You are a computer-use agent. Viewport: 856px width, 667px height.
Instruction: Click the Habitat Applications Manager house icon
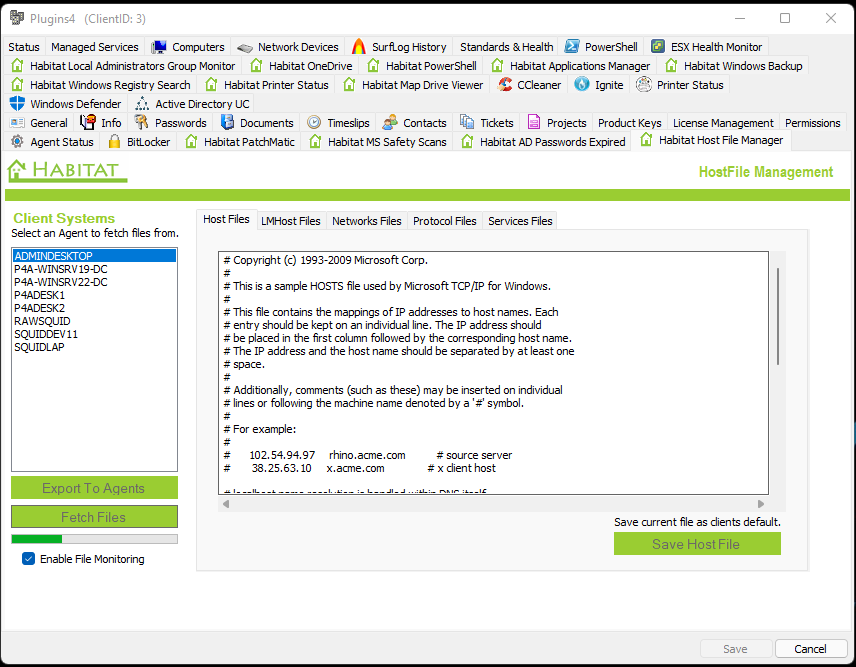coord(497,65)
